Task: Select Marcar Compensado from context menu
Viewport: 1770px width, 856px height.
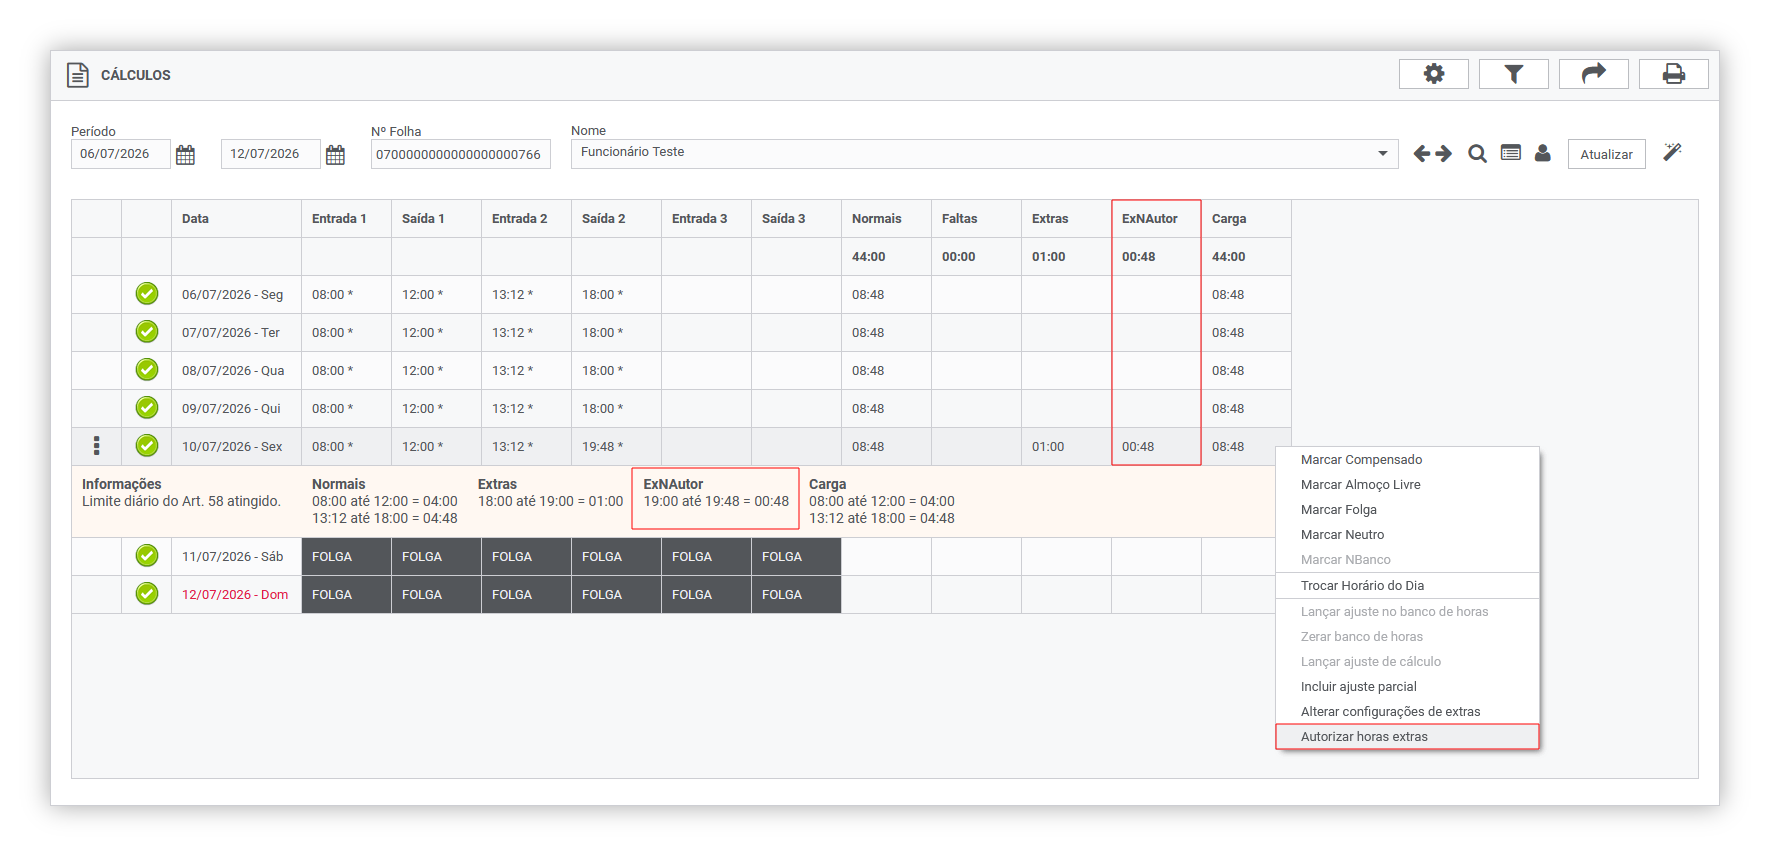Action: (1407, 460)
